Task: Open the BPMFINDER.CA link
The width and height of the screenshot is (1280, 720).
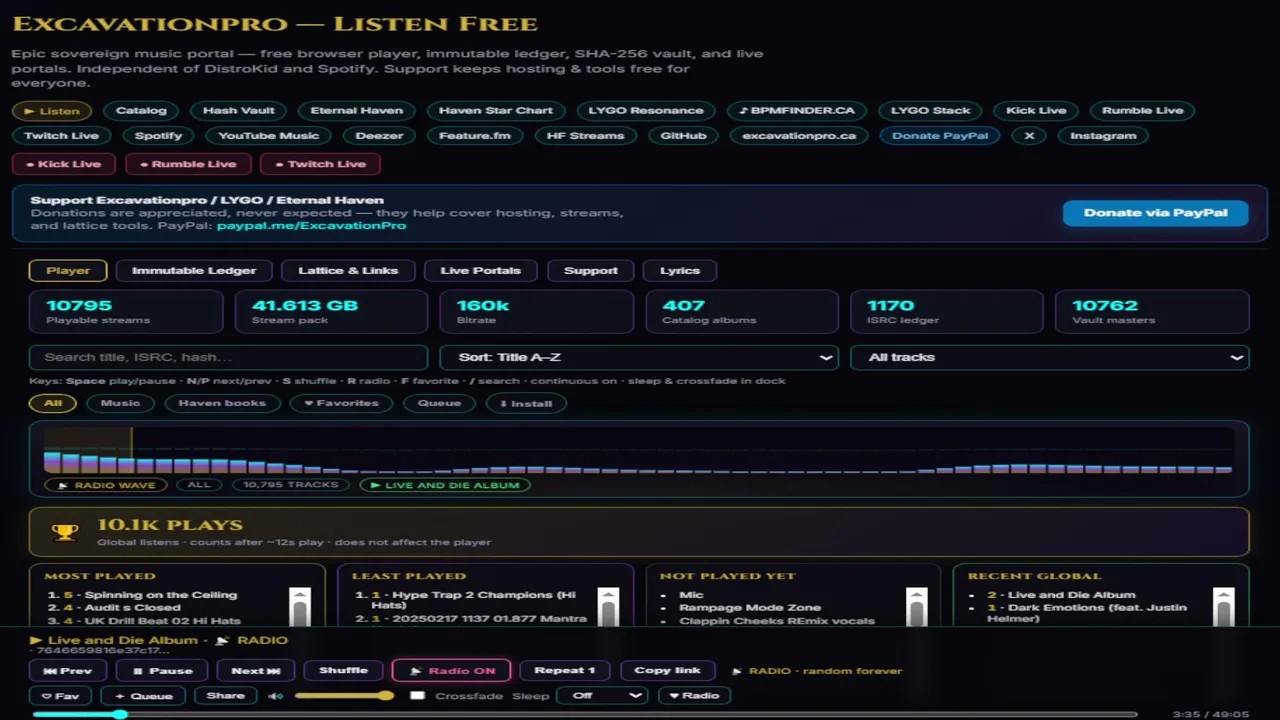Action: (x=796, y=111)
